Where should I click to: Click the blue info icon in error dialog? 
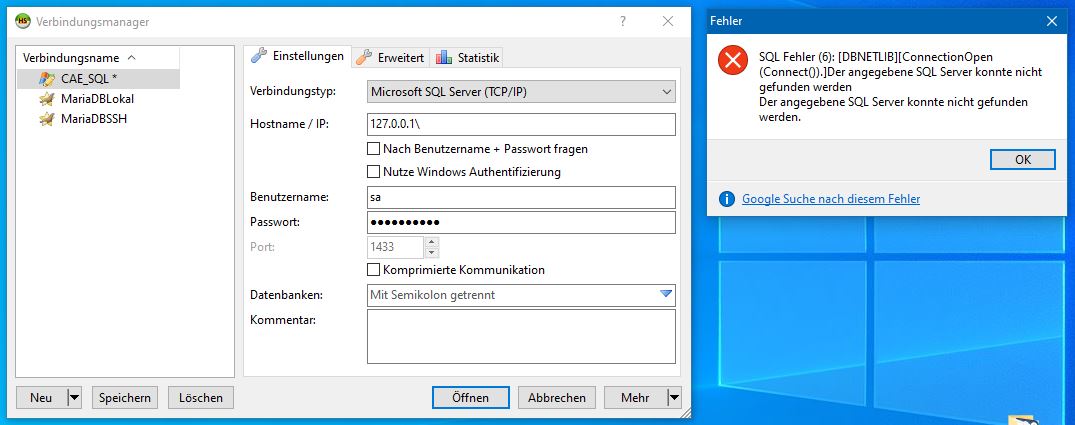tap(727, 199)
